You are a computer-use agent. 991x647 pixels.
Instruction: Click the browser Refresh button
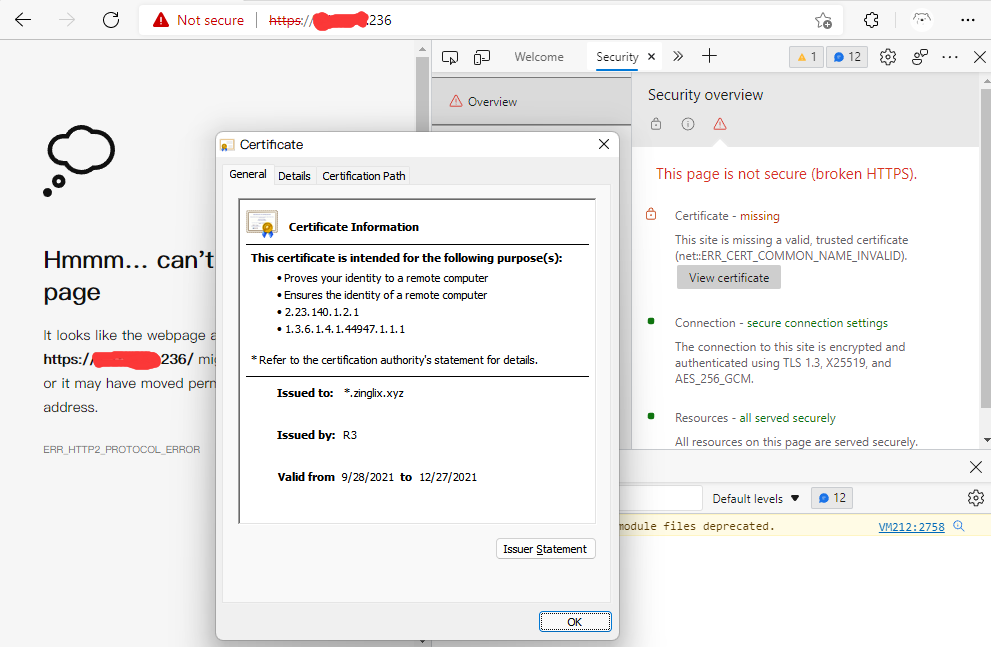tap(111, 20)
